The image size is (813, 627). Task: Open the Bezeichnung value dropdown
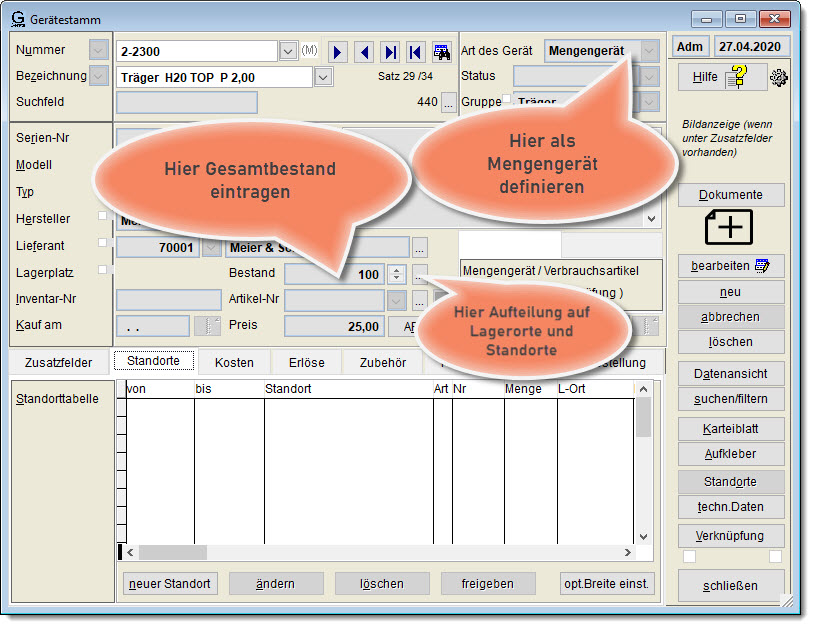coord(324,77)
